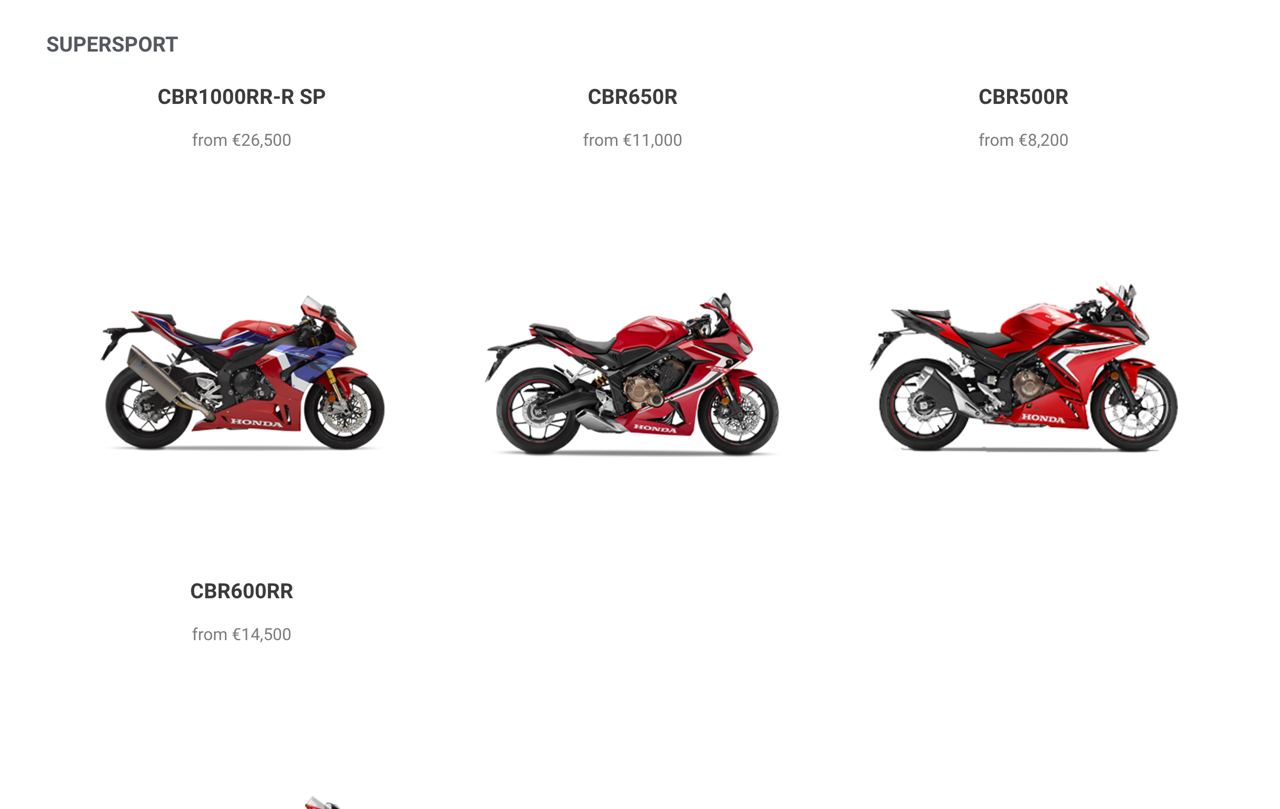
Task: Select the from €11,000 price text
Action: pyautogui.click(x=632, y=140)
